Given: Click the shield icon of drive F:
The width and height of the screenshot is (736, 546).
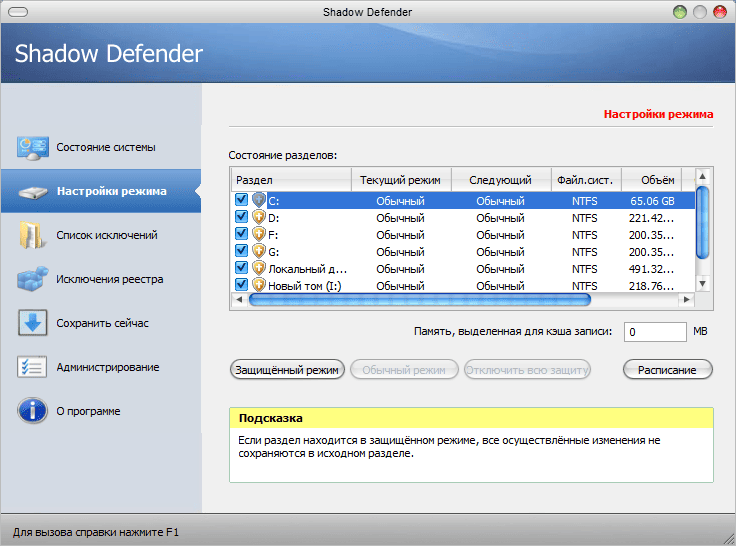Looking at the screenshot, I should [259, 234].
